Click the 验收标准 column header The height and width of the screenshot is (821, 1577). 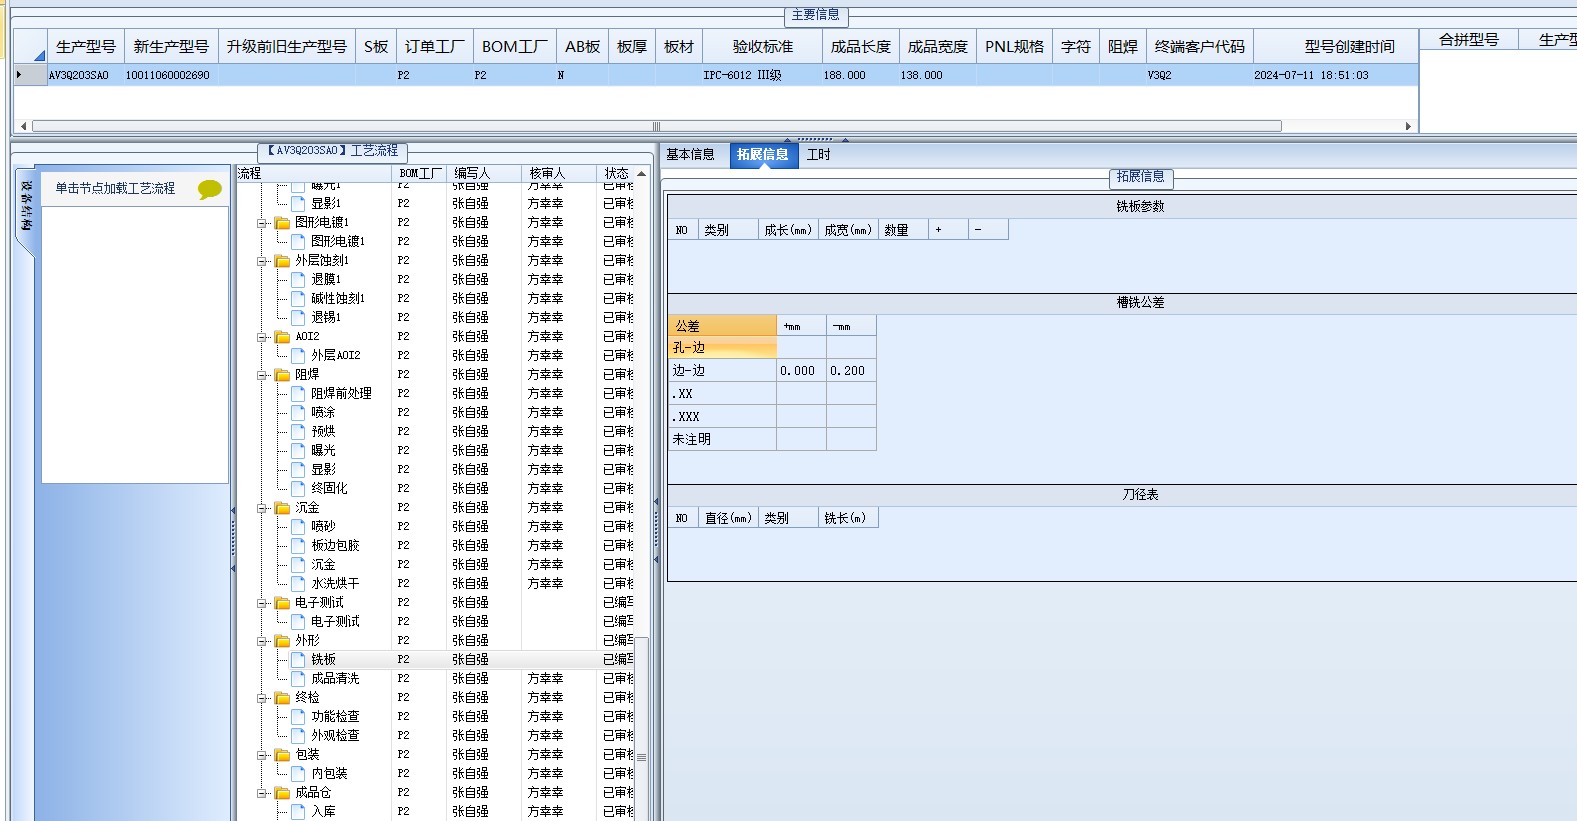[x=763, y=47]
